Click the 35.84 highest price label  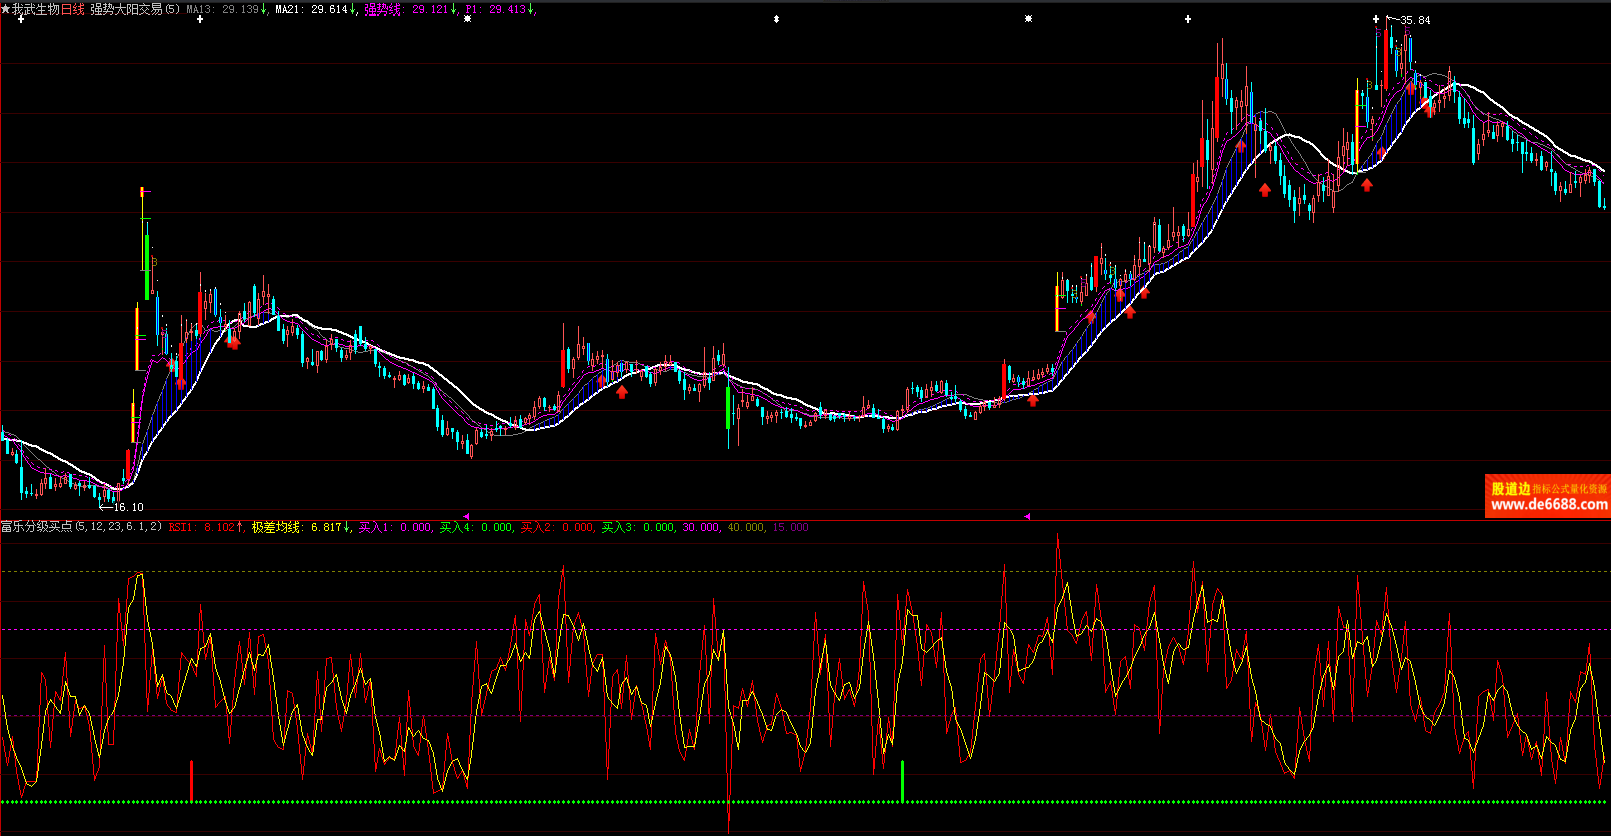pyautogui.click(x=1415, y=20)
